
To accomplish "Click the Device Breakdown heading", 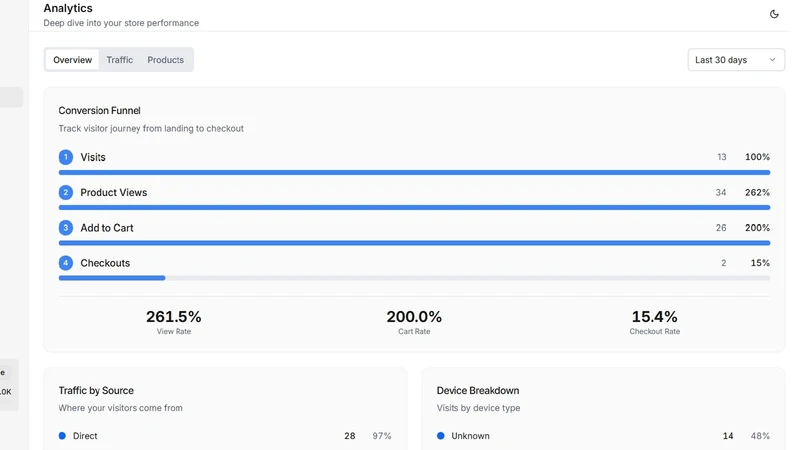I will point(478,391).
